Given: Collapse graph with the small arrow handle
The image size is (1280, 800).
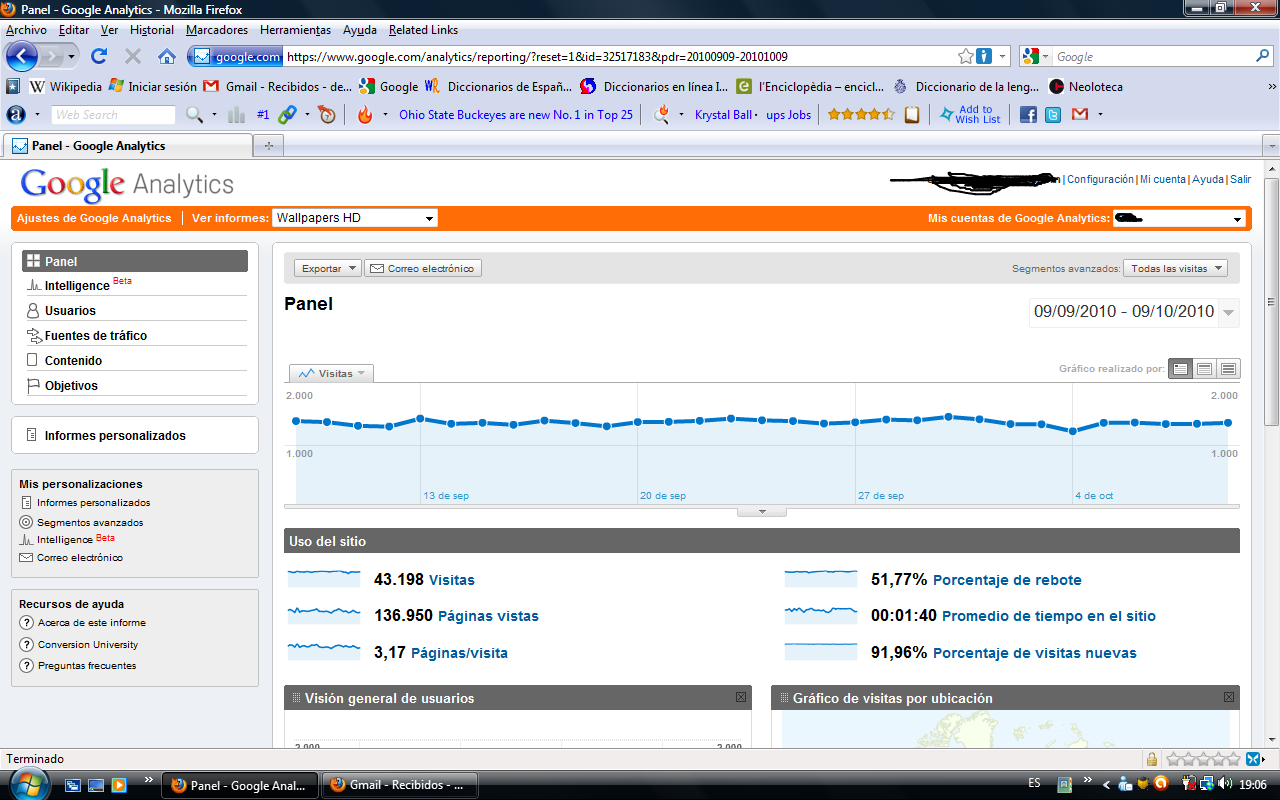Looking at the screenshot, I should click(x=762, y=511).
